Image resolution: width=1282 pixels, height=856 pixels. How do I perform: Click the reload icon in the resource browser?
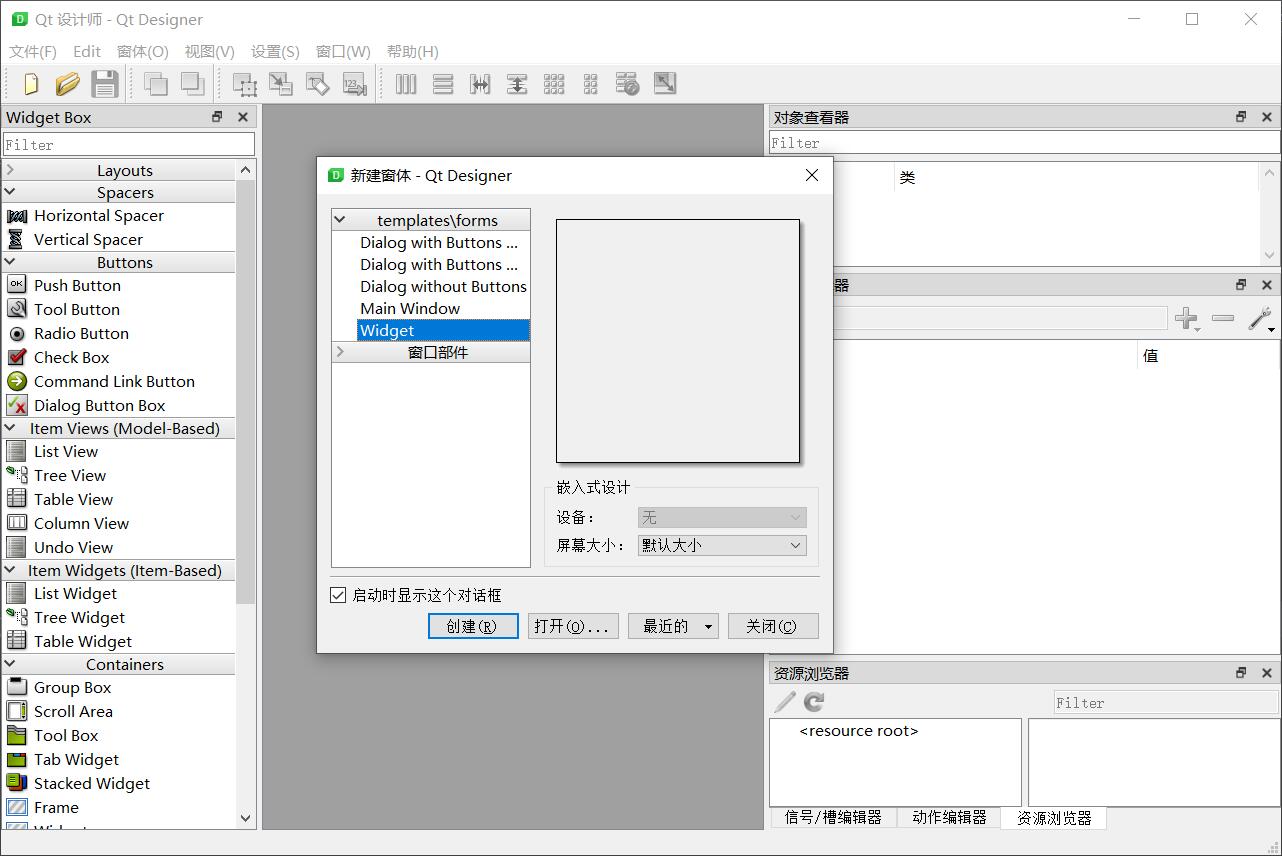(x=813, y=701)
